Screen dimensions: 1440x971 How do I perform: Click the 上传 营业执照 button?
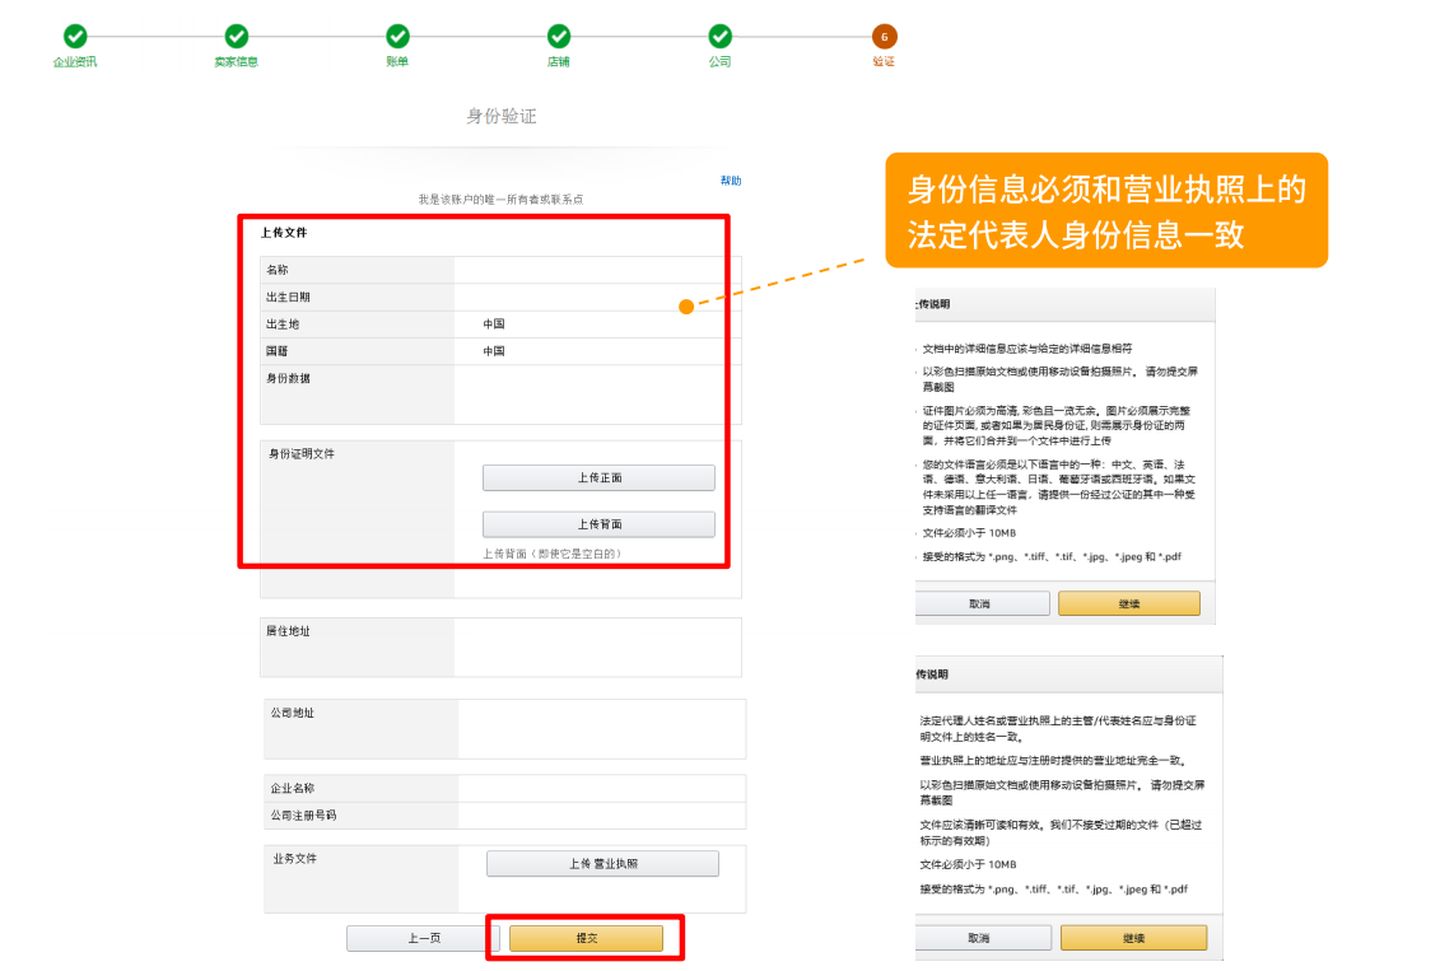click(603, 864)
